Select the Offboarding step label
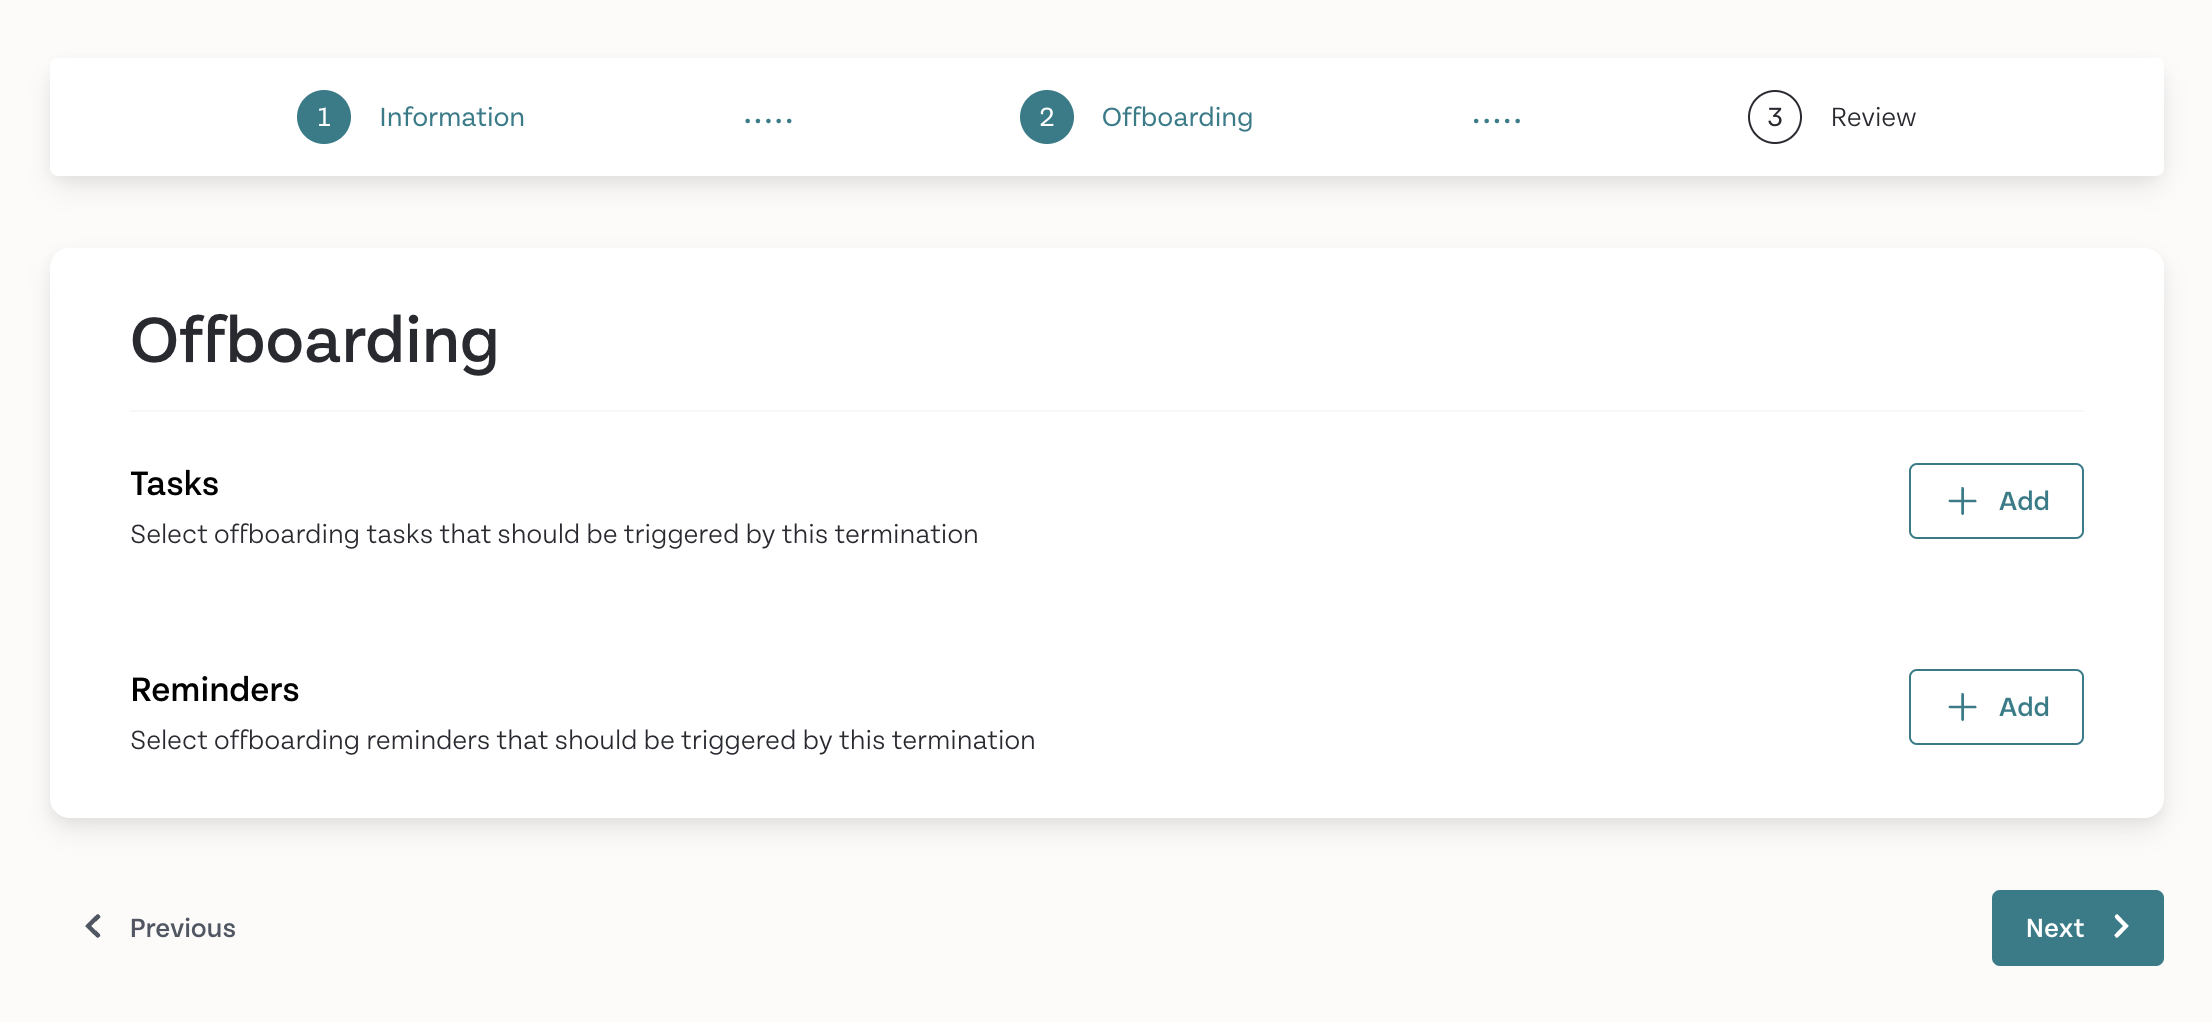The width and height of the screenshot is (2212, 1022). [x=1177, y=117]
